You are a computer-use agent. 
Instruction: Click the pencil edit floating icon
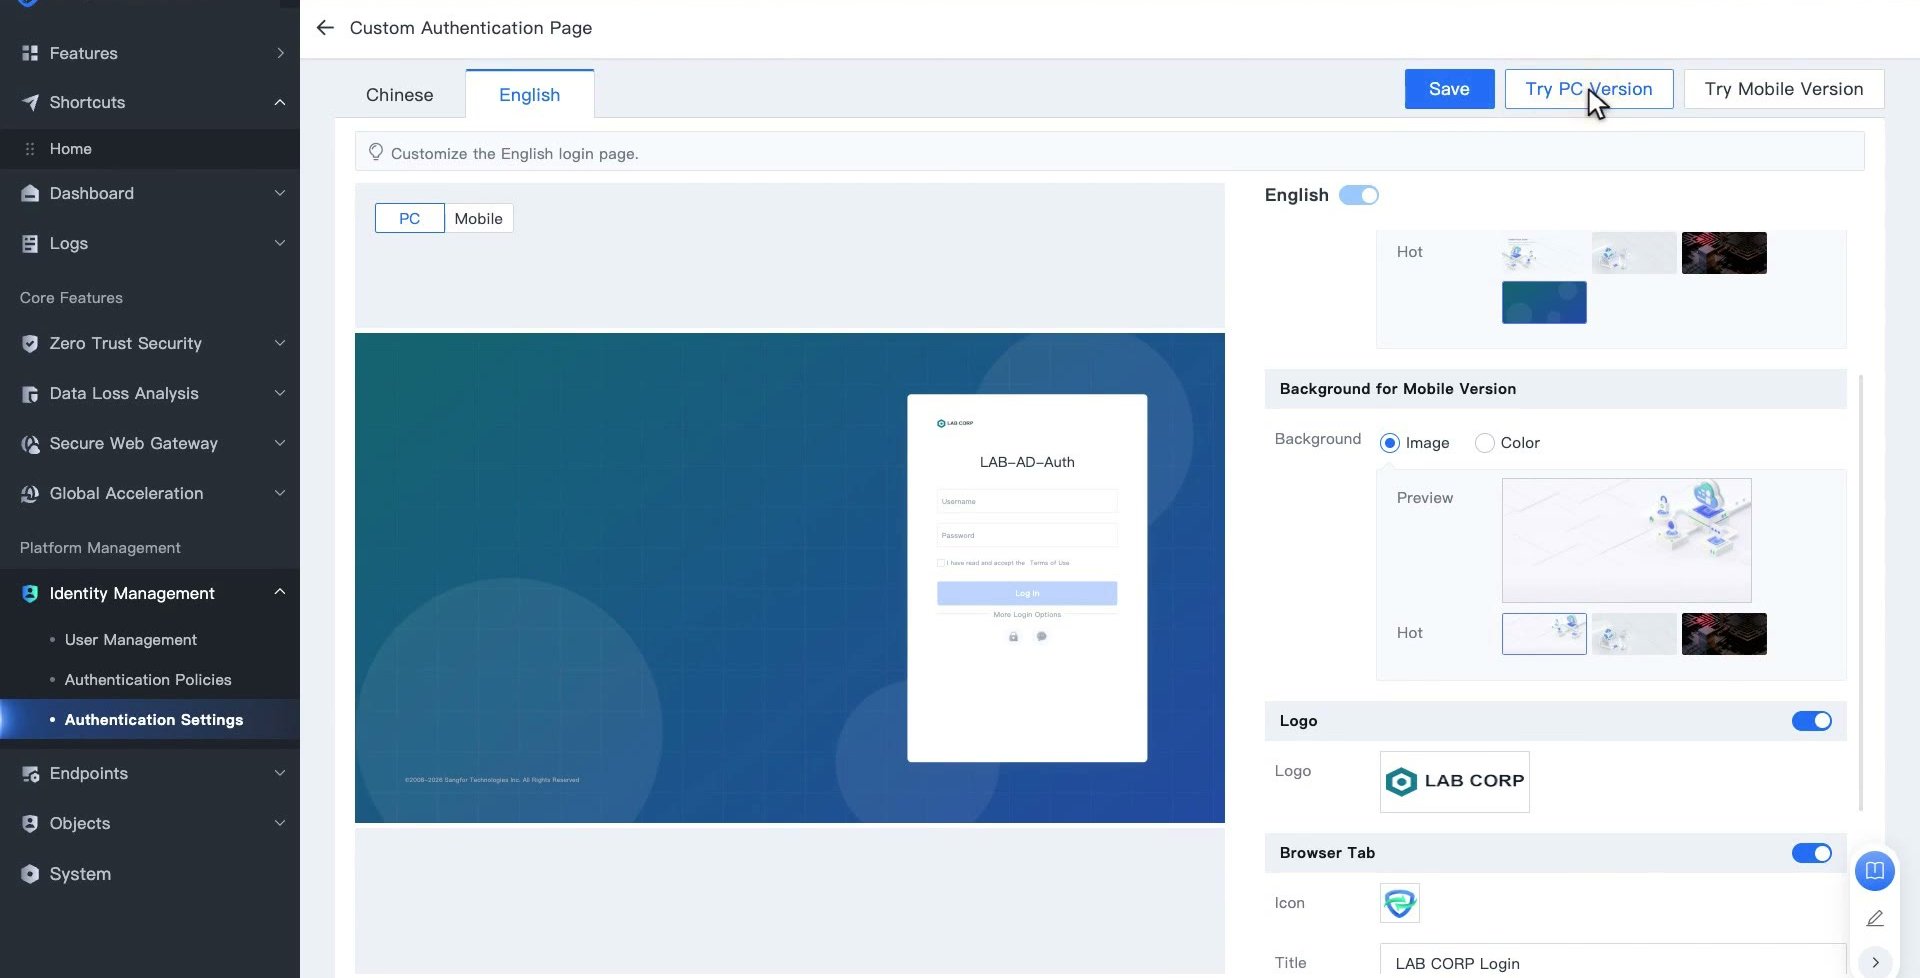point(1874,918)
